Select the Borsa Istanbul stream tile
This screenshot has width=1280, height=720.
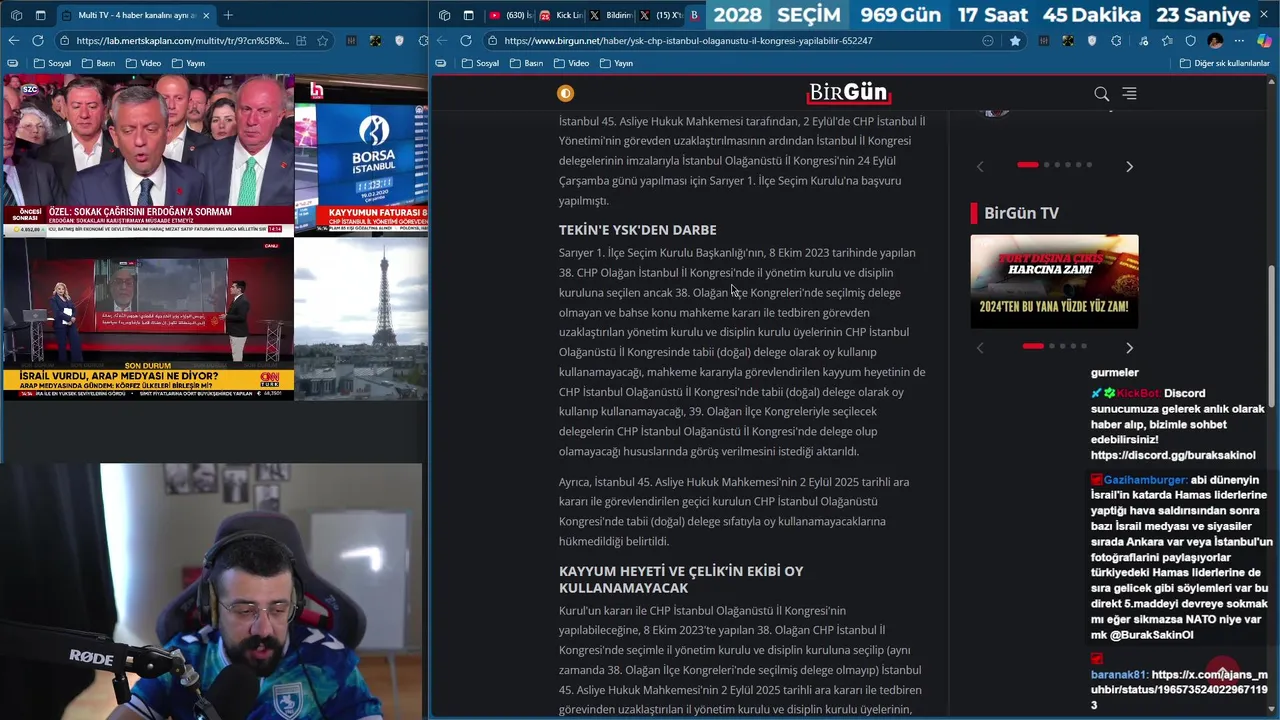pyautogui.click(x=362, y=155)
